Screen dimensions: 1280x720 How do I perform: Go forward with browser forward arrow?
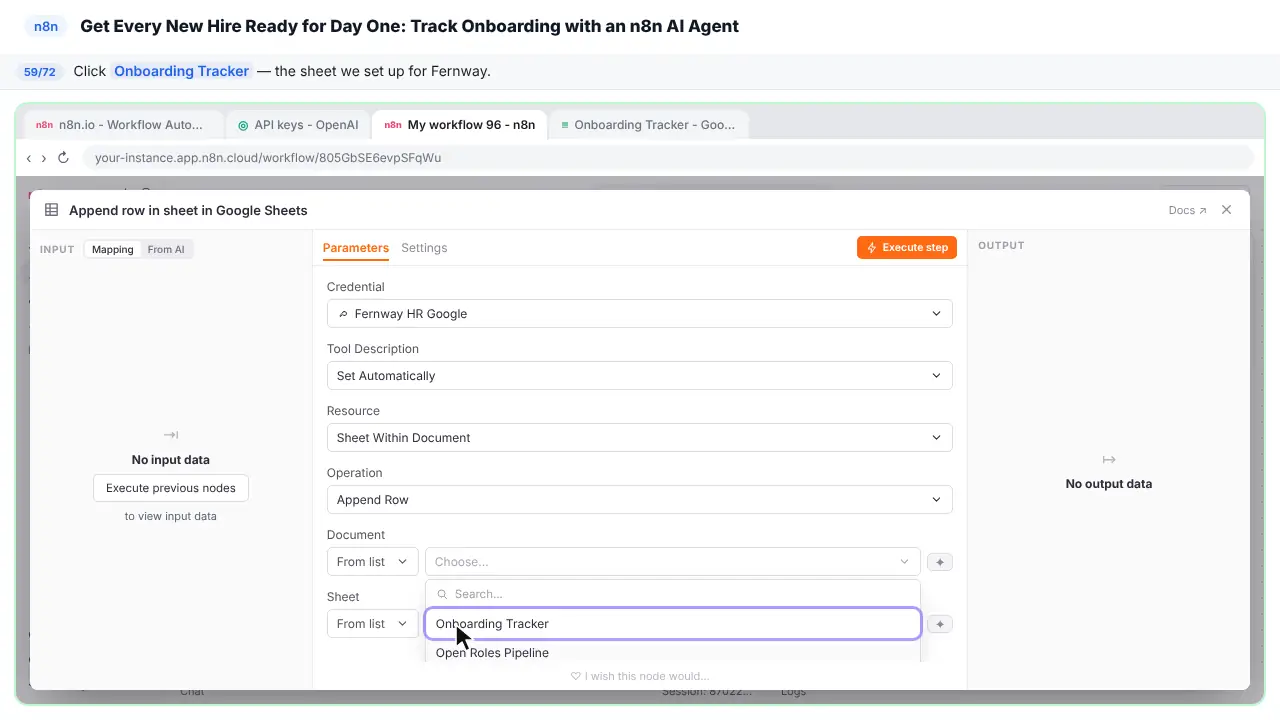point(43,158)
